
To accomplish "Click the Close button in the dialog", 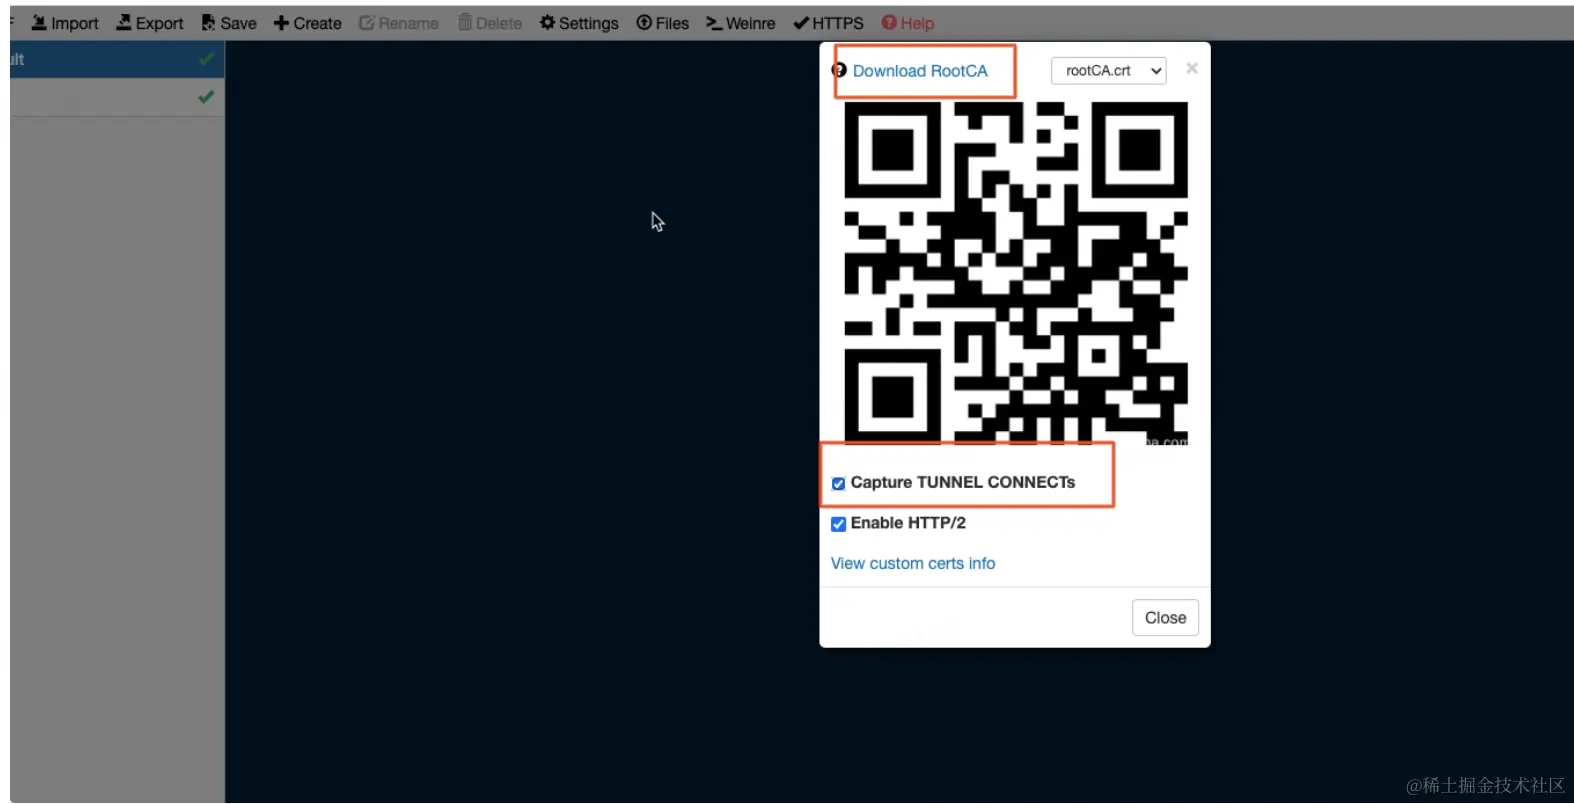I will [1165, 618].
